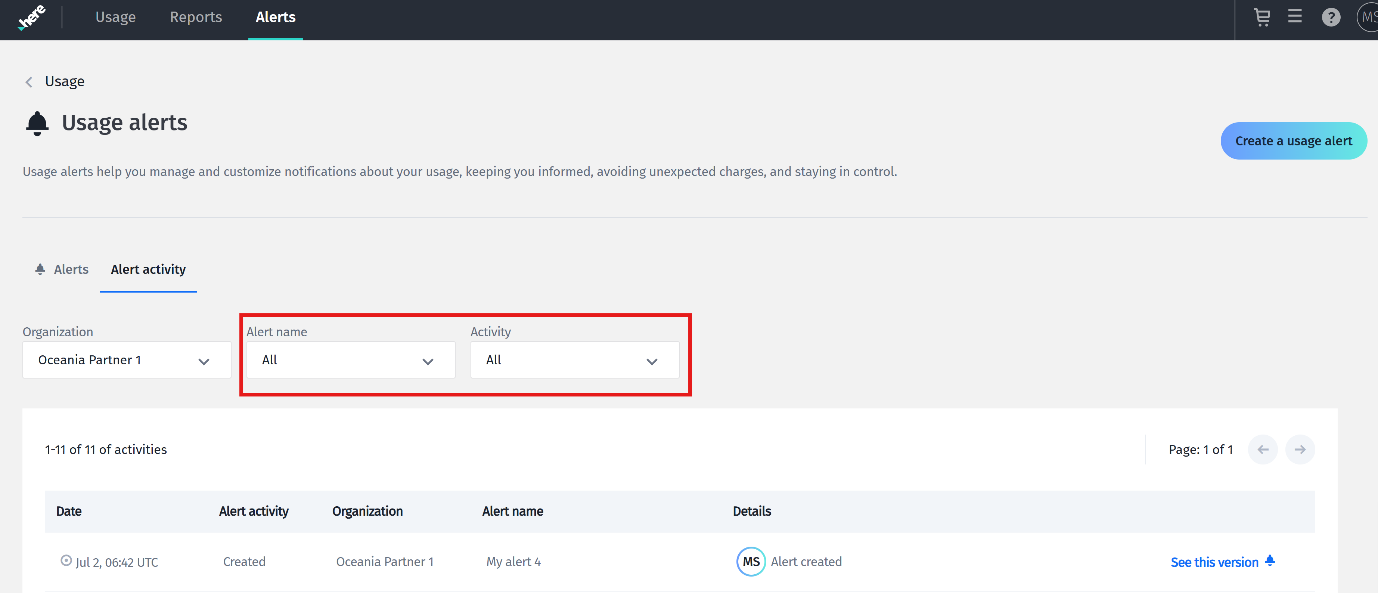
Task: Go to previous page arrow
Action: click(x=1263, y=450)
